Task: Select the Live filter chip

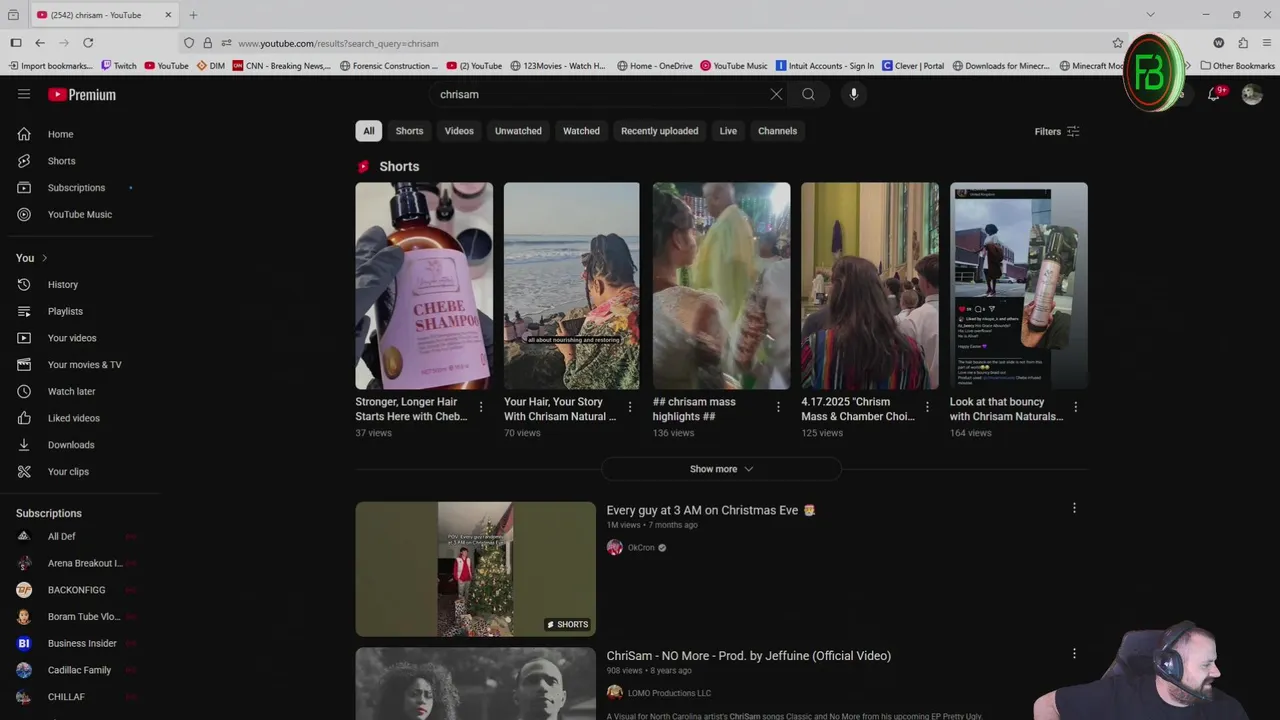Action: (728, 131)
